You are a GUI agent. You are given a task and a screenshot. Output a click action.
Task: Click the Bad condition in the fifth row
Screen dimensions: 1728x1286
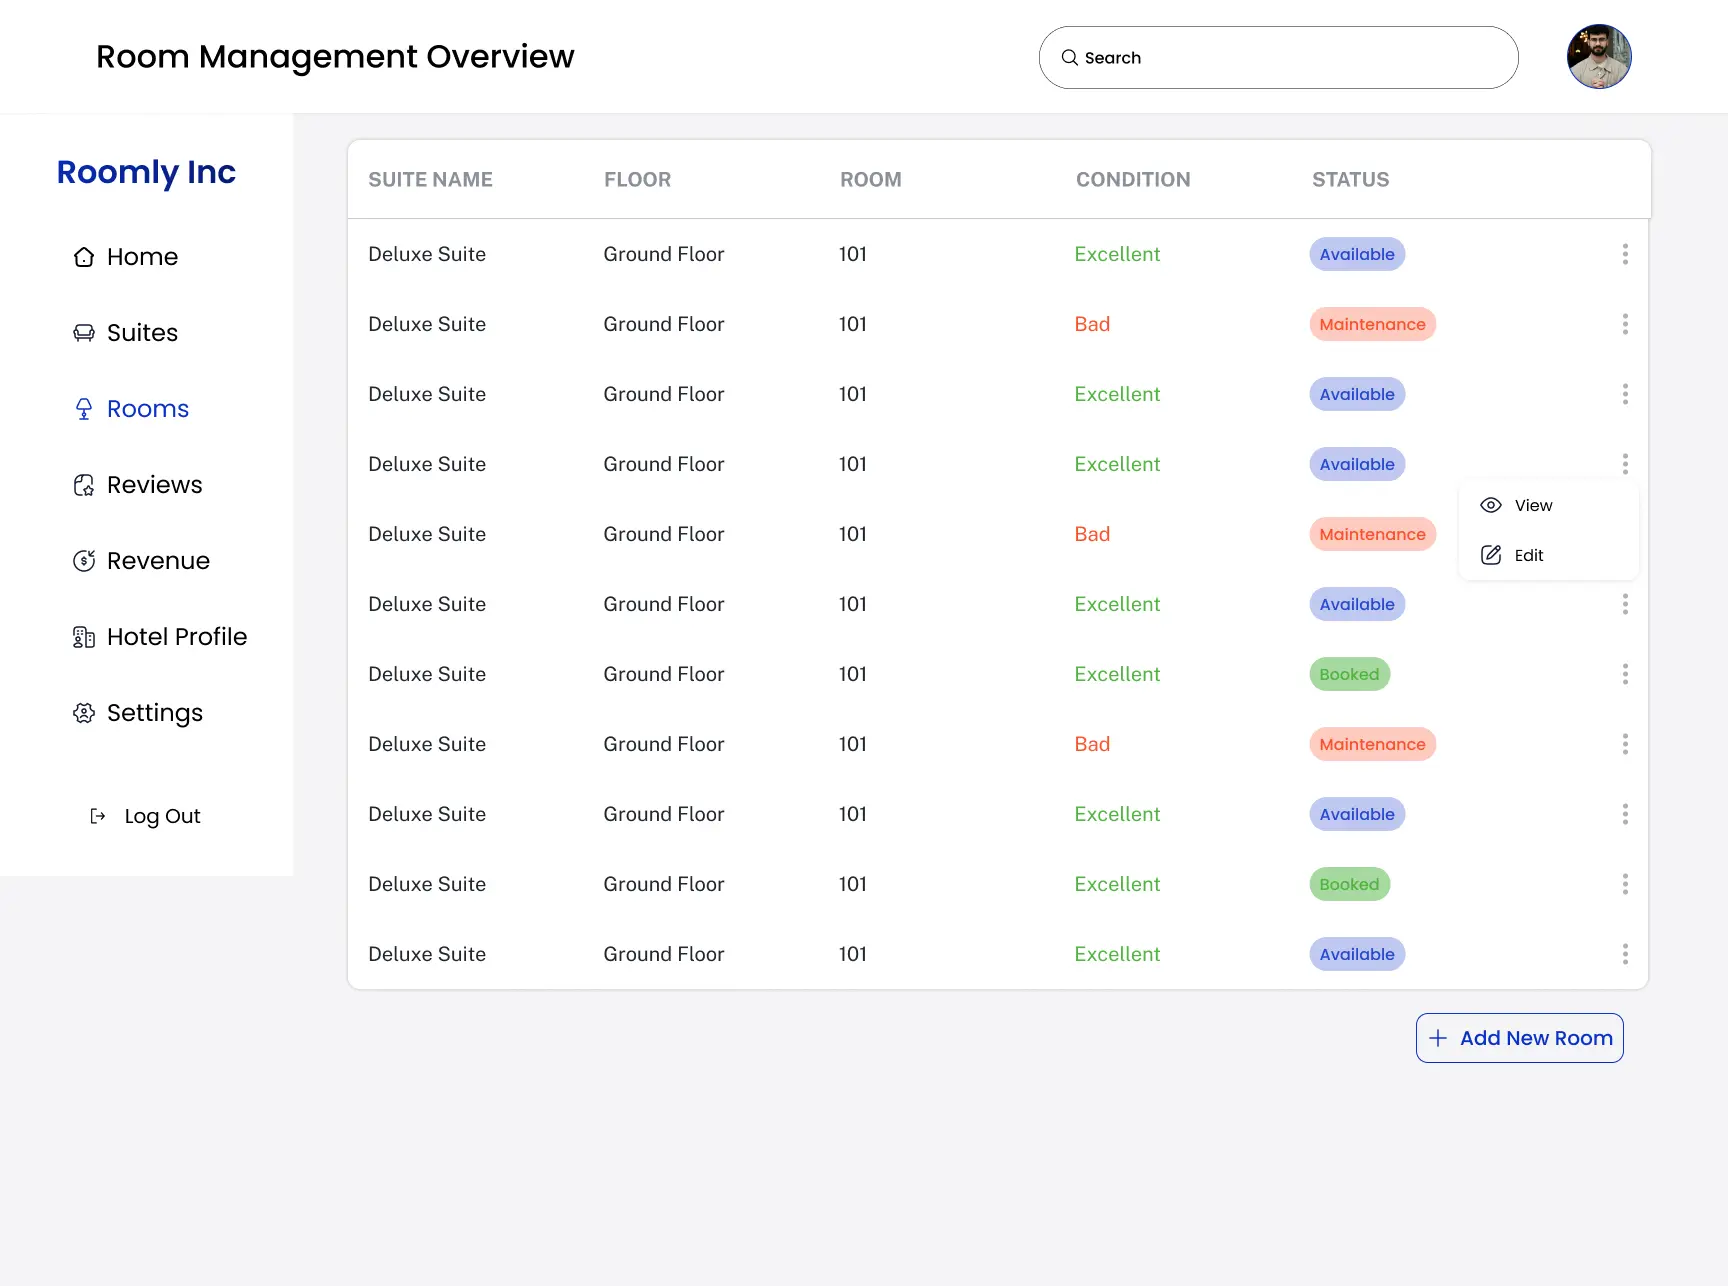point(1092,534)
